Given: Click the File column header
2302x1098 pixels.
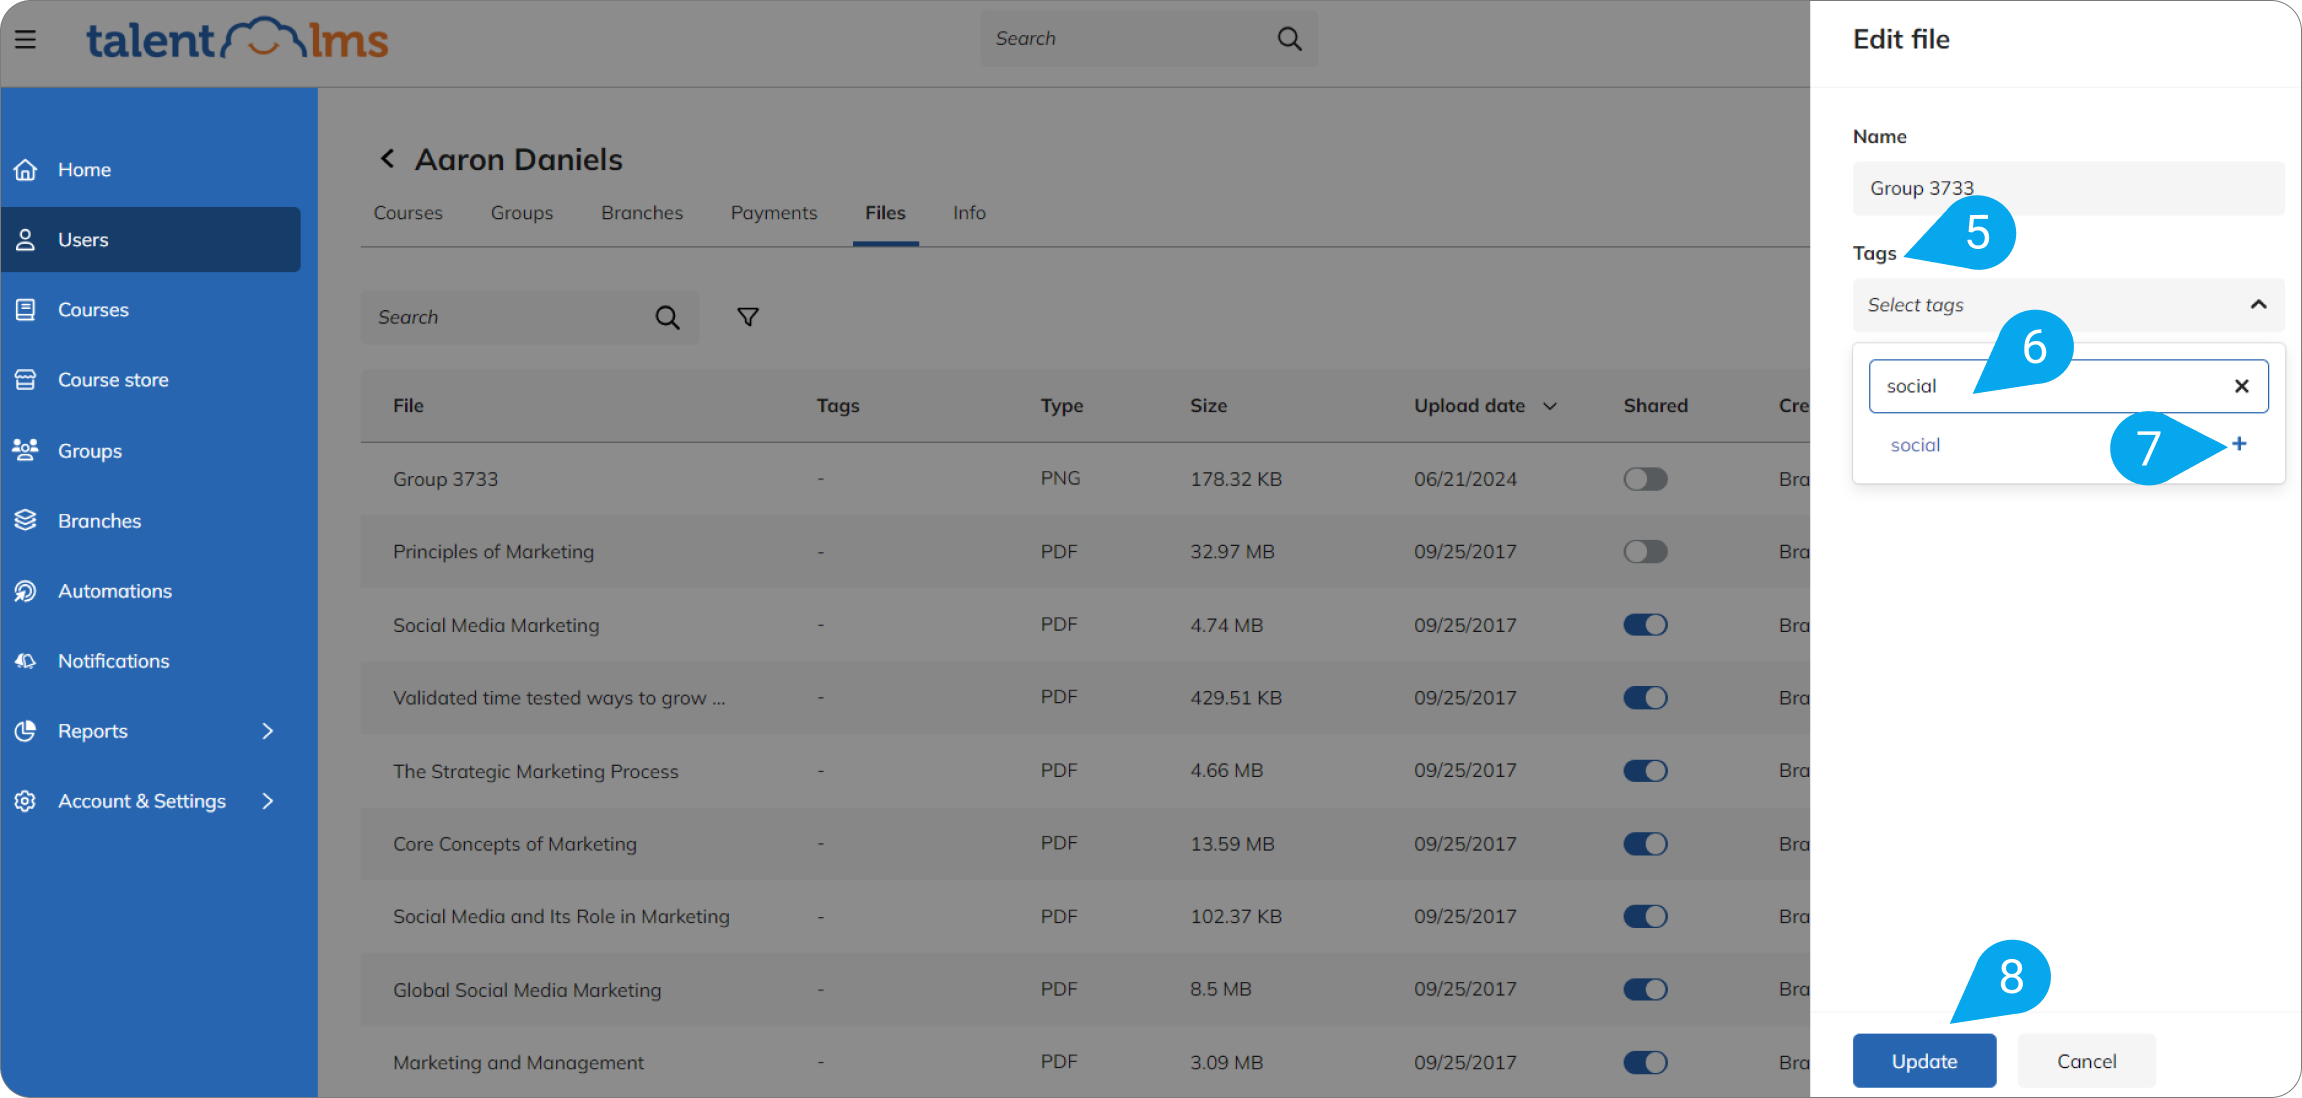Looking at the screenshot, I should tap(408, 406).
